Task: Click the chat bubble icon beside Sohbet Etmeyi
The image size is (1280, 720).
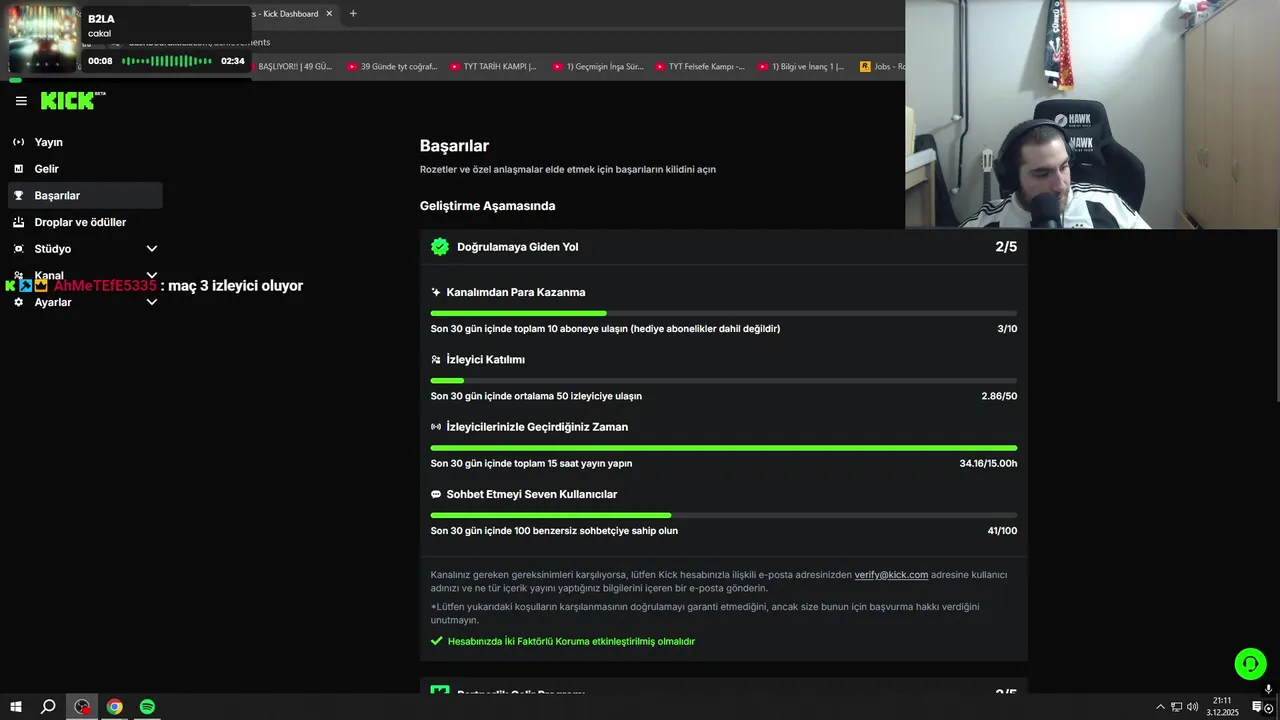Action: 436,494
